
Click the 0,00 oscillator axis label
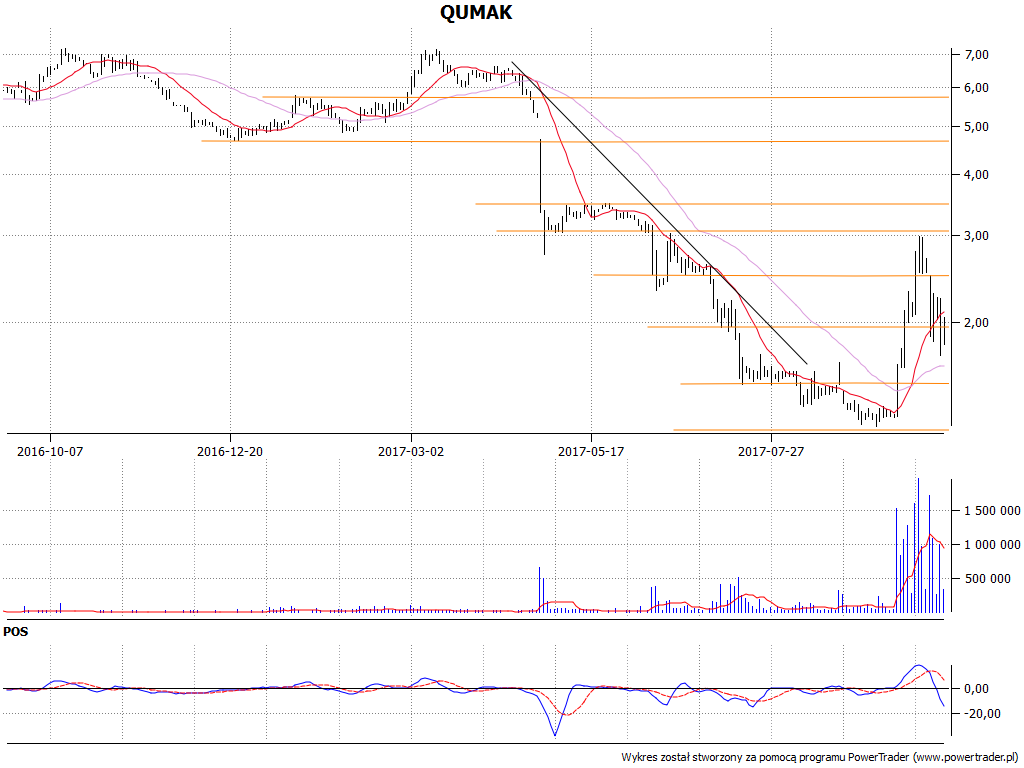click(977, 689)
